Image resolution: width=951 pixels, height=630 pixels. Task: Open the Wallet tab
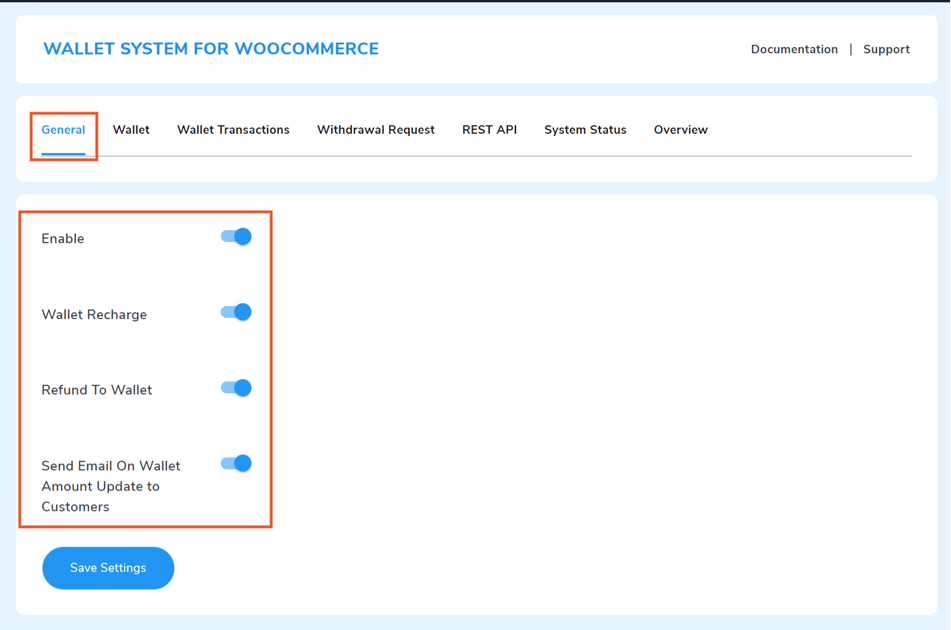[131, 130]
